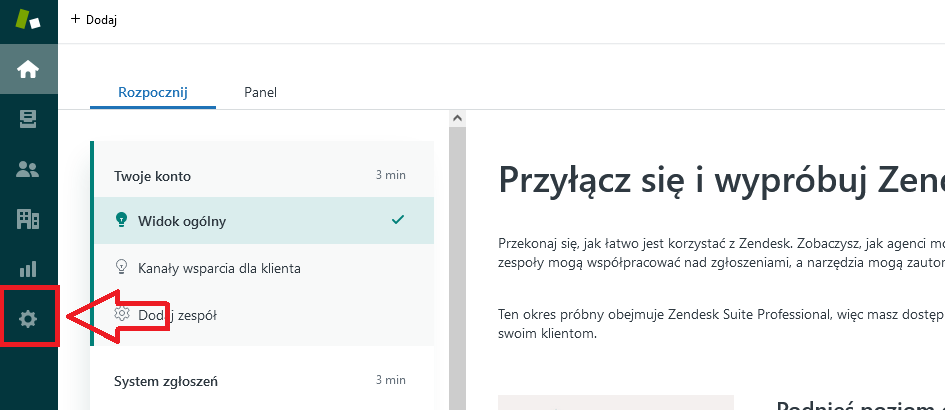Viewport: 945px width, 410px height.
Task: Click the checkmark on Widok ogólny row
Action: click(x=398, y=220)
